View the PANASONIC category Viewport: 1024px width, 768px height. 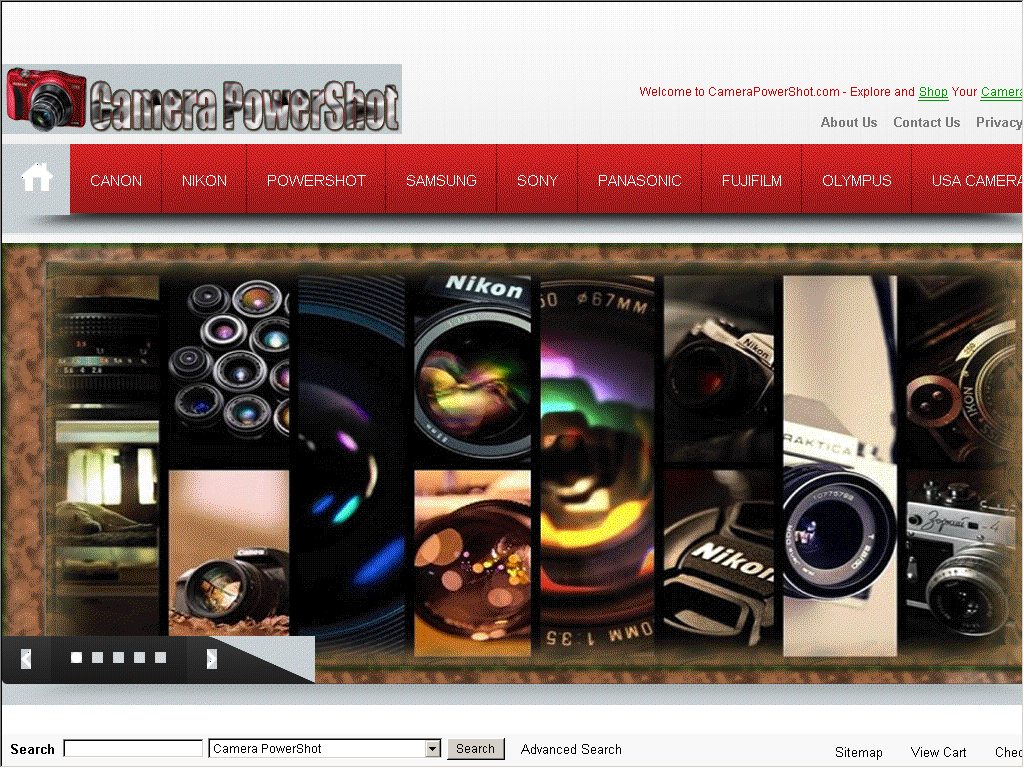[639, 180]
